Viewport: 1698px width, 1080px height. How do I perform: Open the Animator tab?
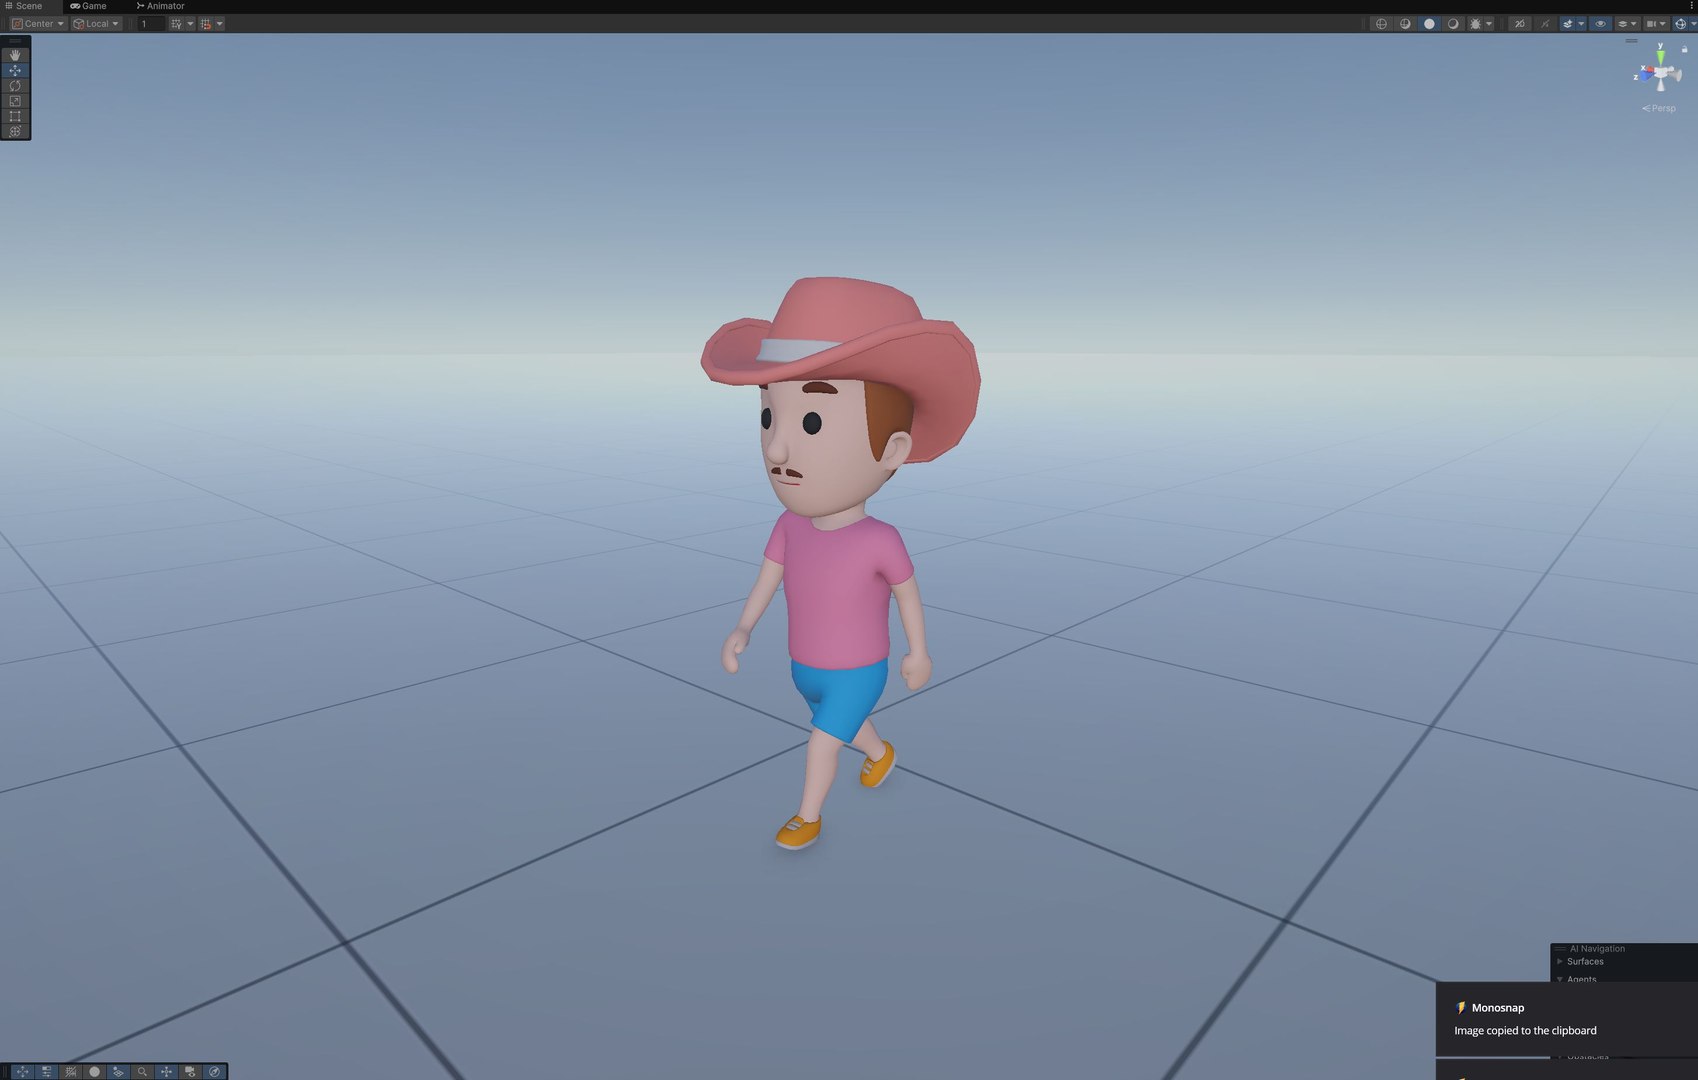point(160,6)
